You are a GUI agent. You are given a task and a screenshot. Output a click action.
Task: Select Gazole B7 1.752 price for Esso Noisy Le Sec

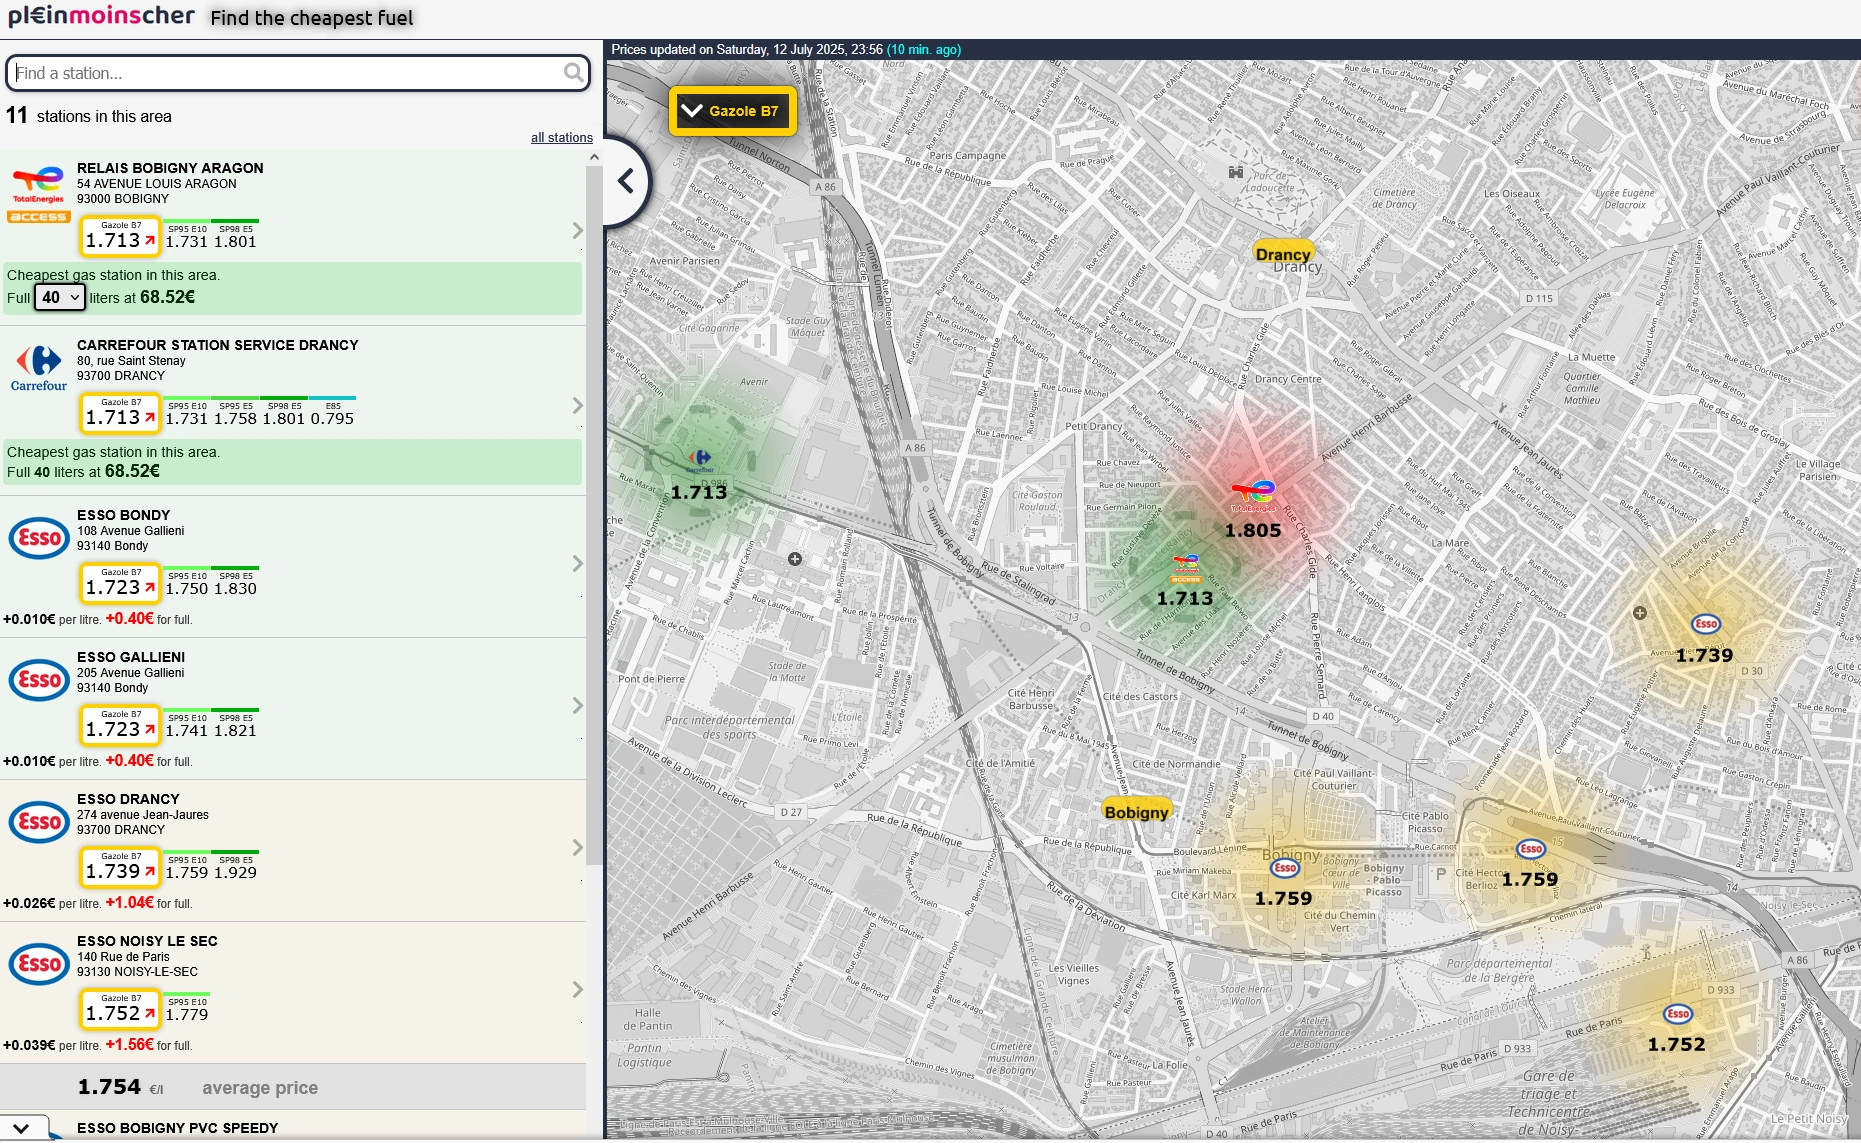pos(120,1010)
